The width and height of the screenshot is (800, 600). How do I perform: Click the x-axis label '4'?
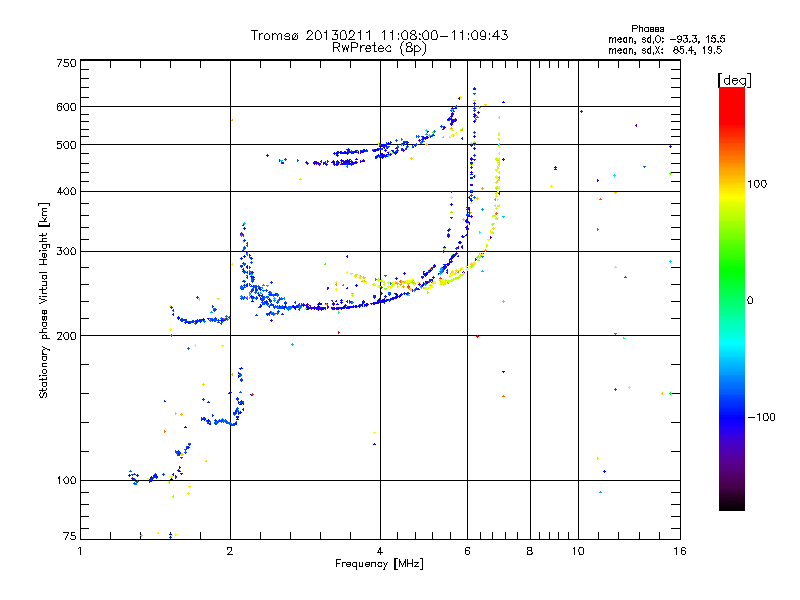[380, 551]
